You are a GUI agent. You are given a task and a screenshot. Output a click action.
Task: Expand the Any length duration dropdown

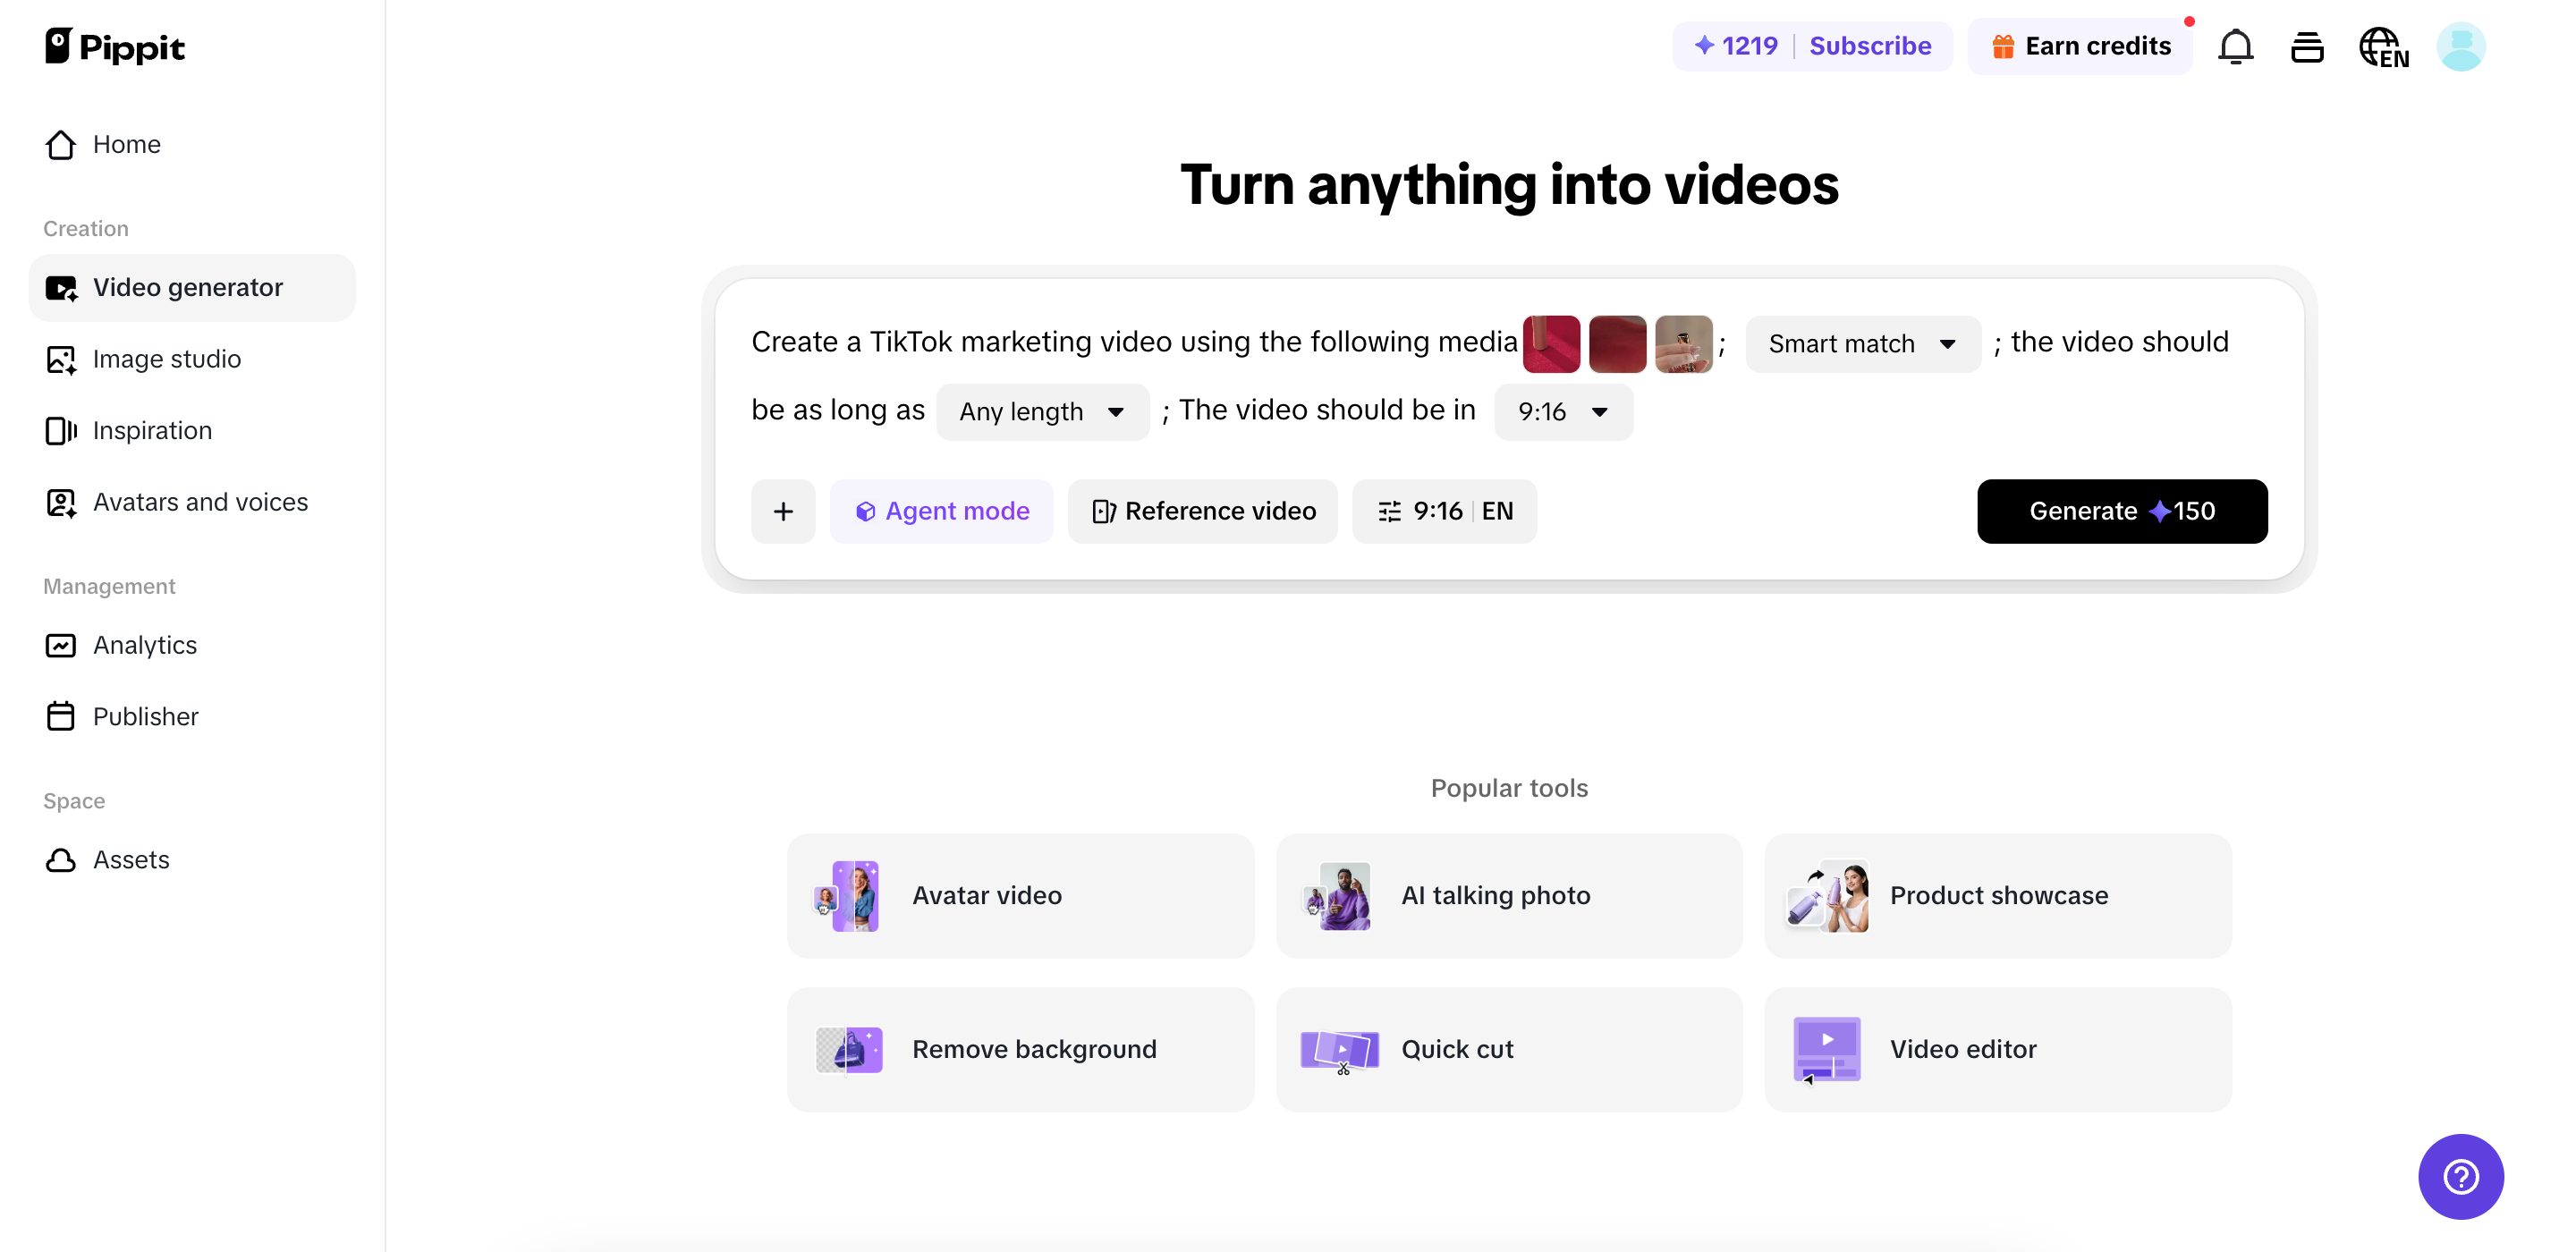coord(1042,411)
